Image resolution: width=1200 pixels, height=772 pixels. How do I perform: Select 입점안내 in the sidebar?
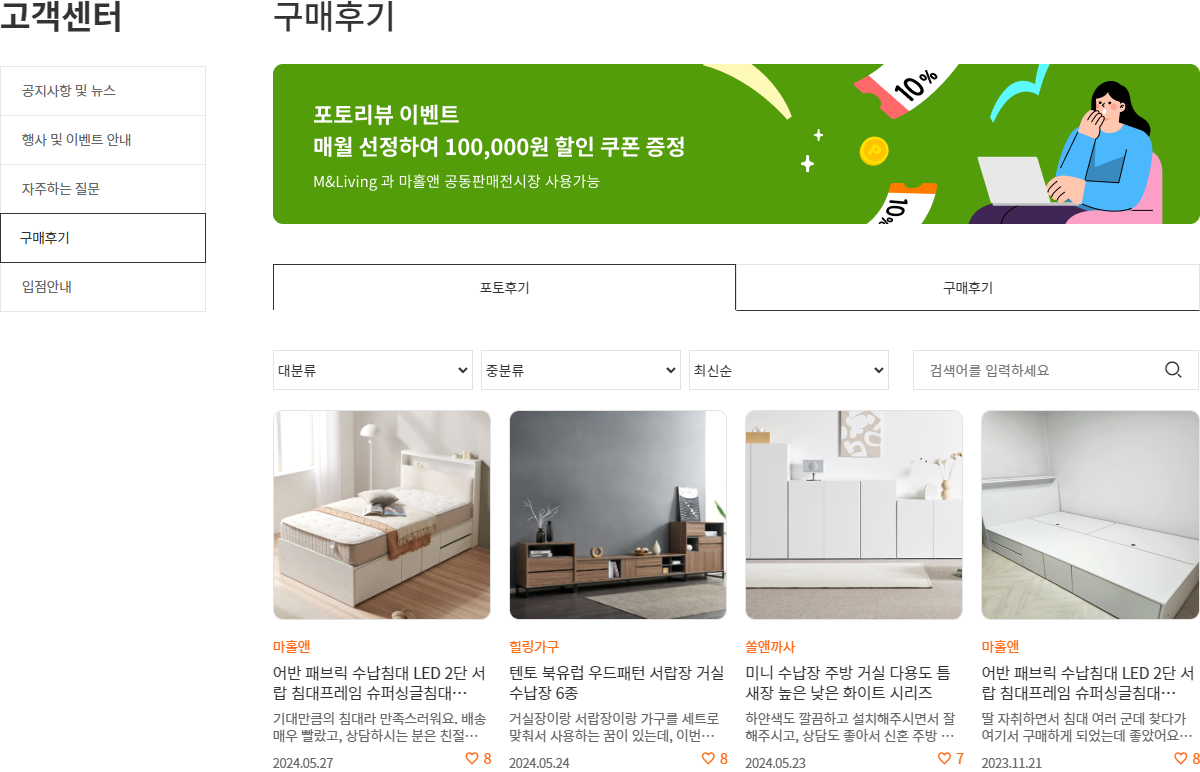tap(103, 287)
